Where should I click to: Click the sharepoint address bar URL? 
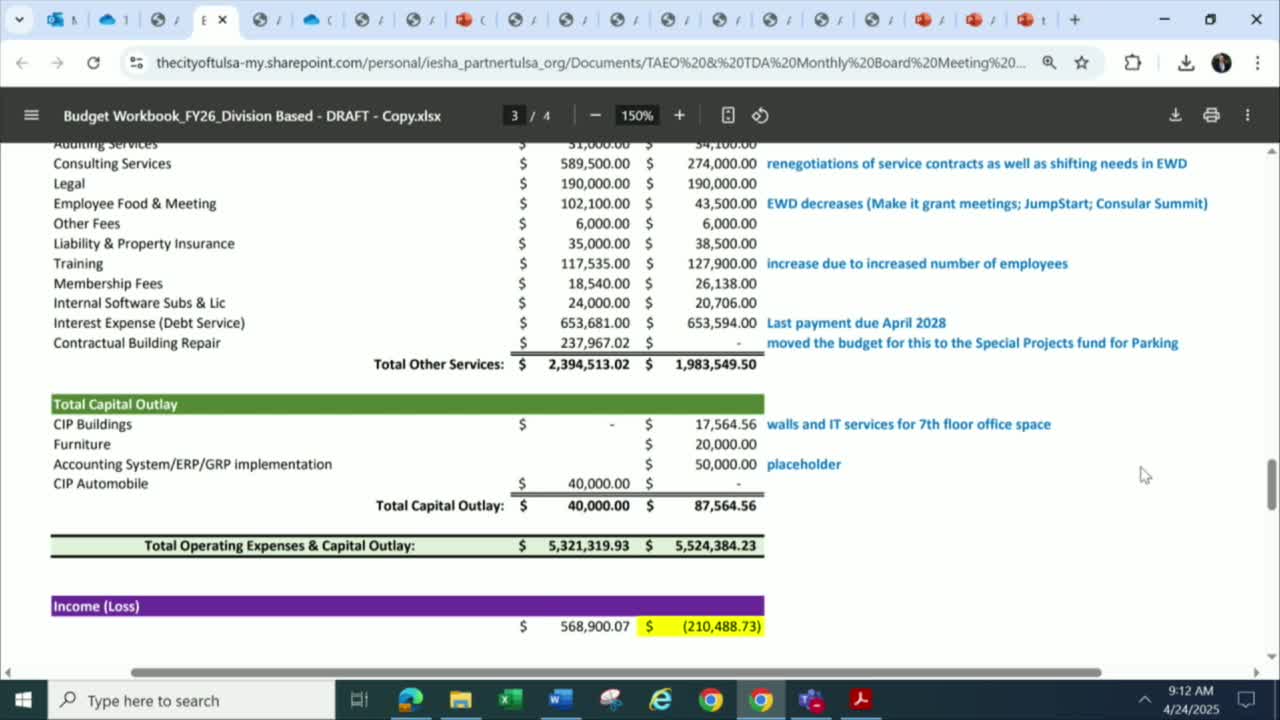590,63
